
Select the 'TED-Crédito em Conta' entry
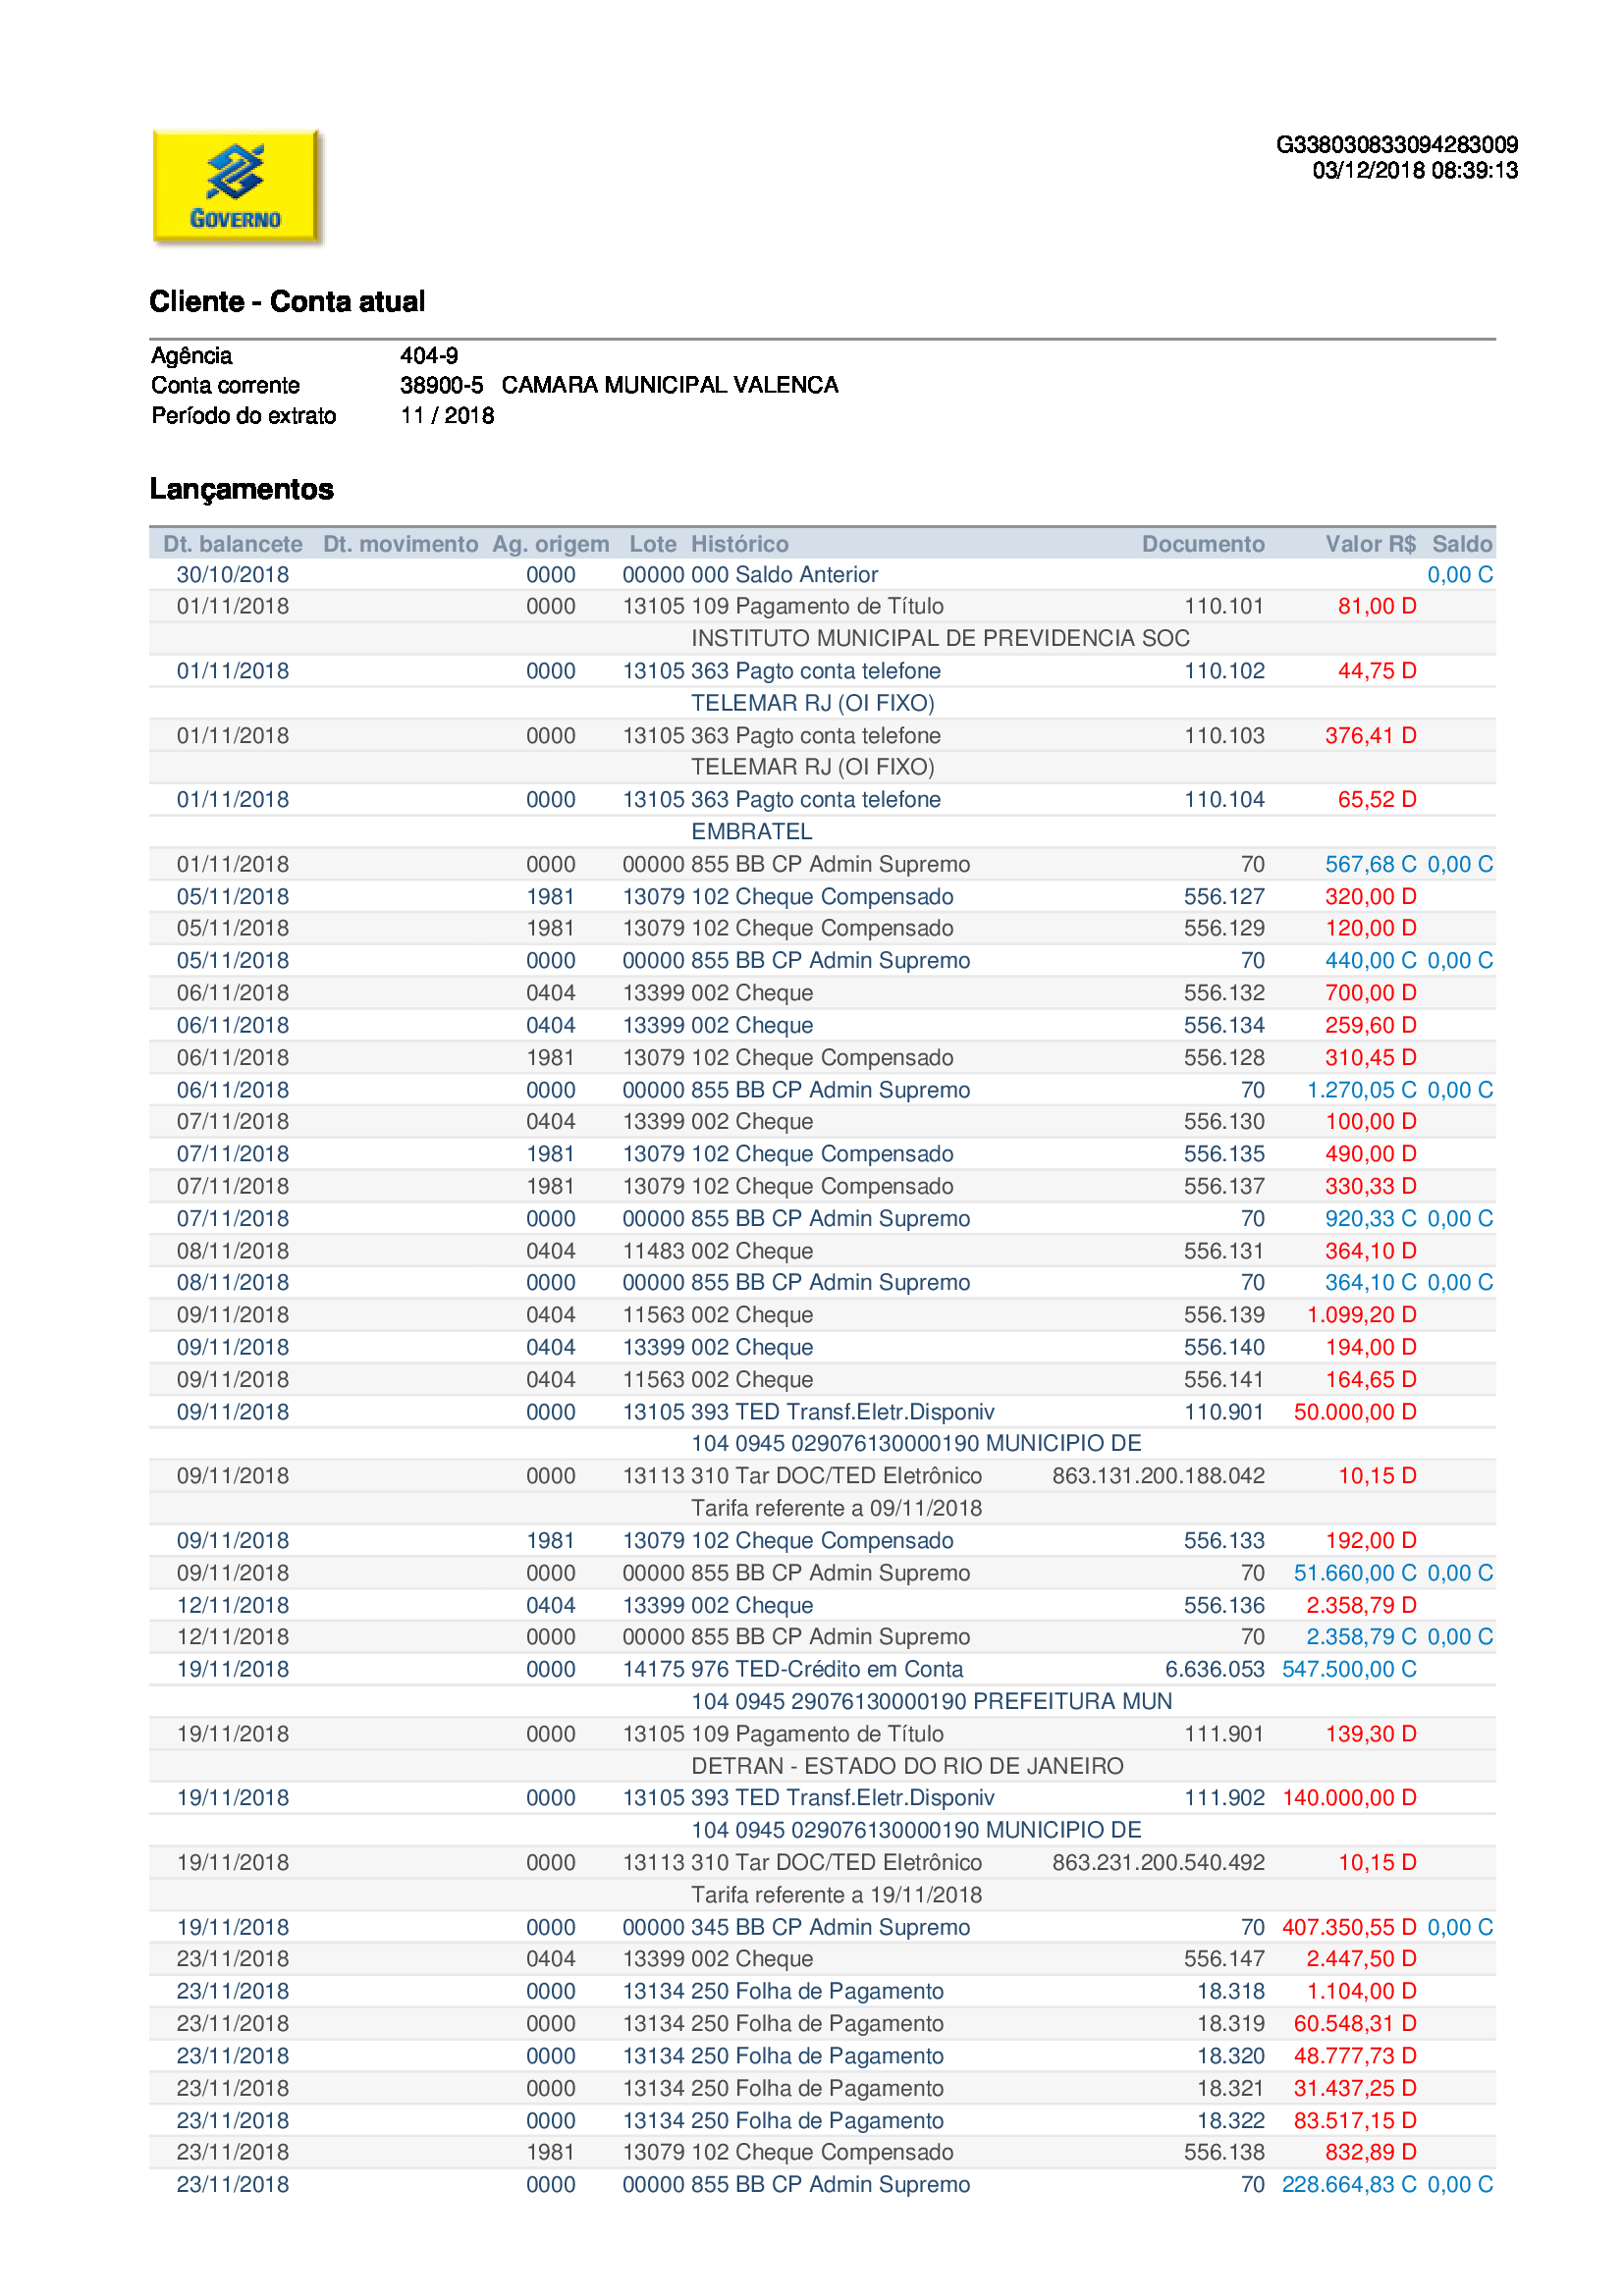click(x=849, y=1669)
